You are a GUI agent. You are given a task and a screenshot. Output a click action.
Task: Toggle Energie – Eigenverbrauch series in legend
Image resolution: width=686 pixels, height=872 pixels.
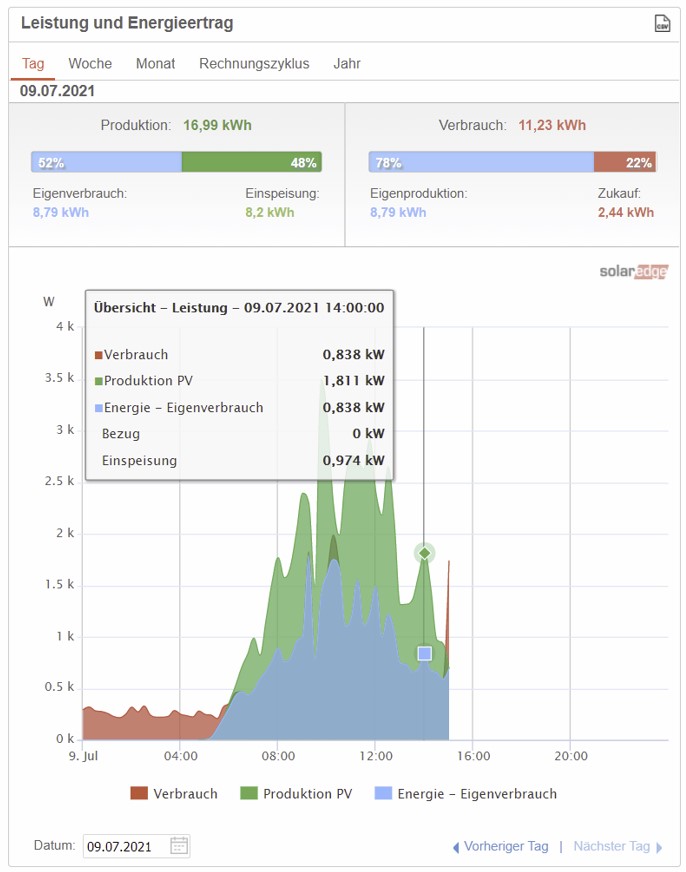465,794
